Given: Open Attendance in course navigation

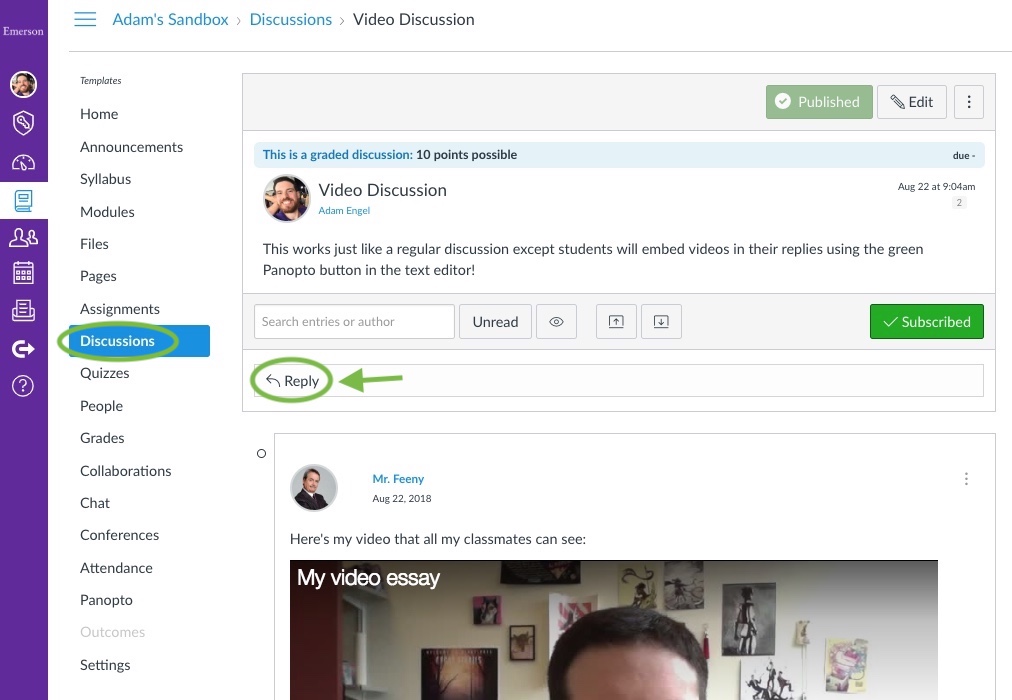Looking at the screenshot, I should coord(116,568).
